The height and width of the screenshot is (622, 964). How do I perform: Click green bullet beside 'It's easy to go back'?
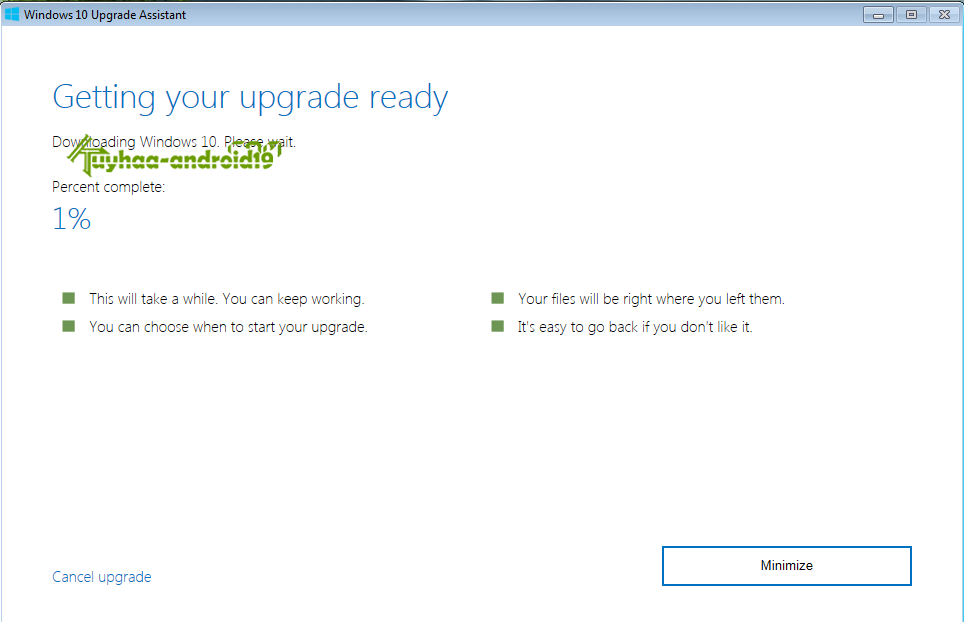point(497,326)
